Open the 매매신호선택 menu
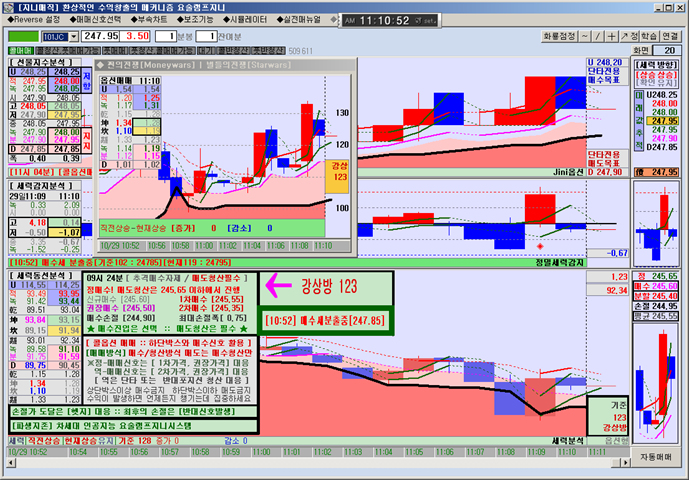Screen dimensions: 689x480 click(95, 20)
